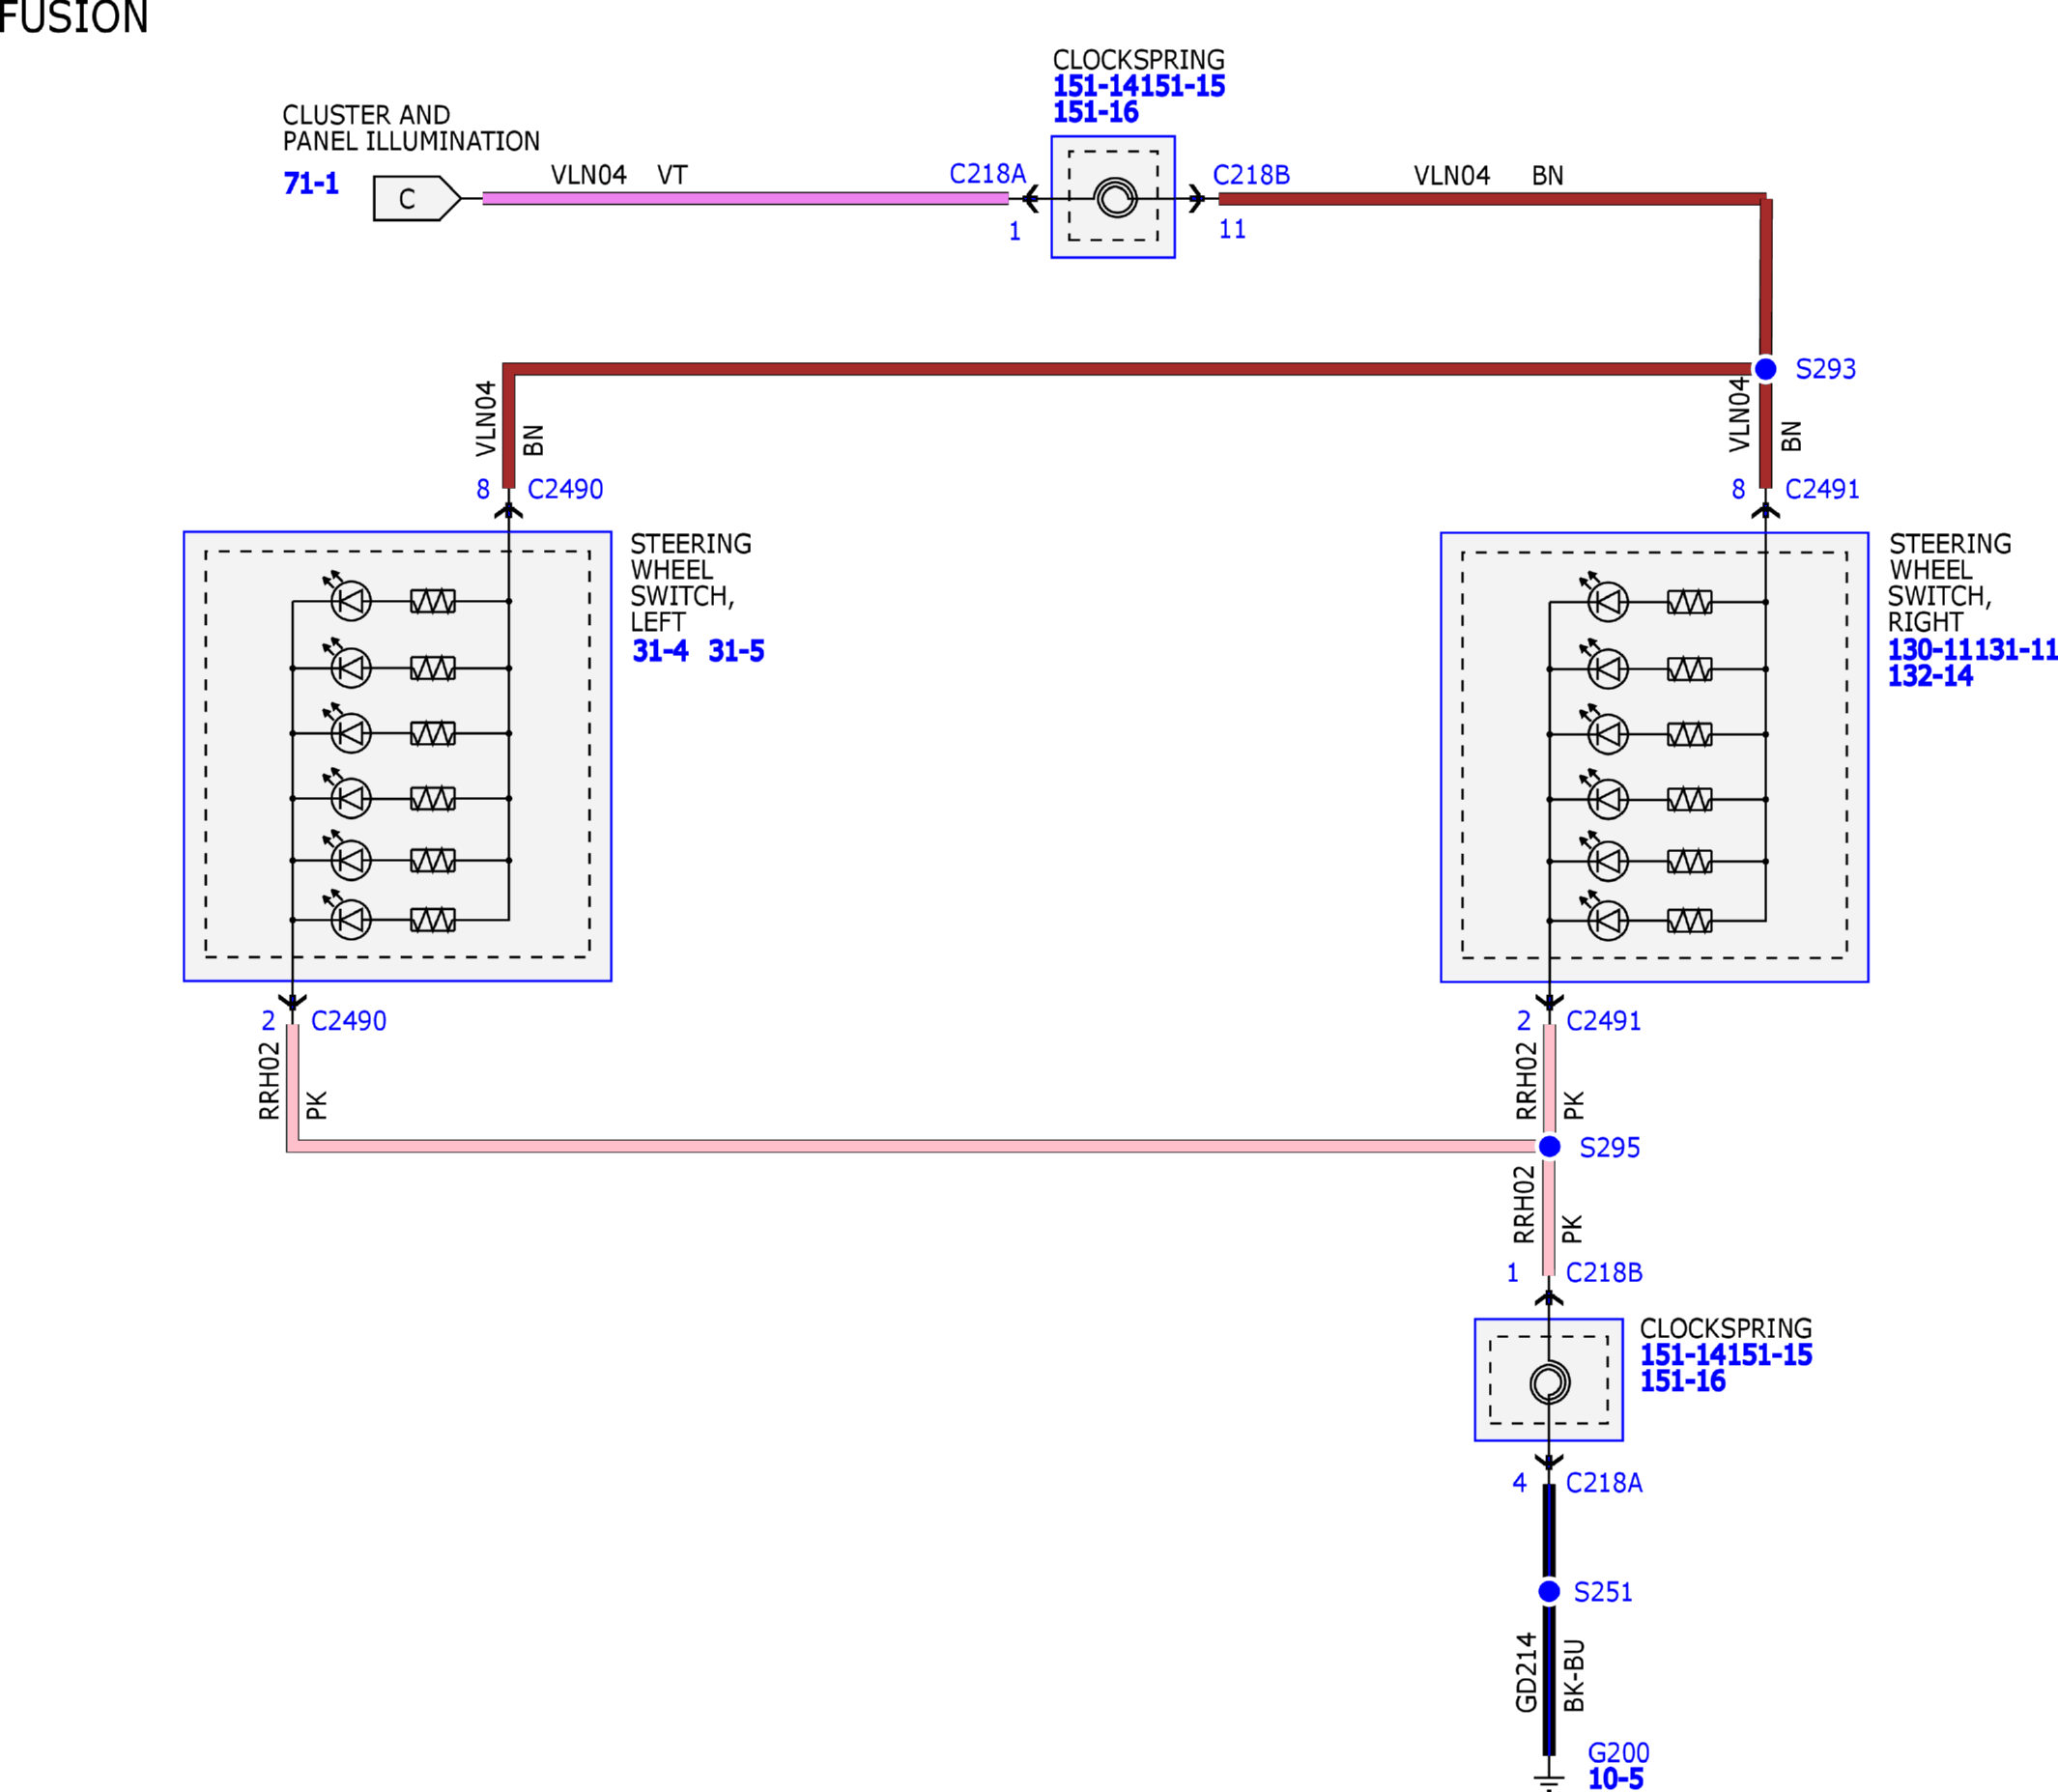Click the C2491 connector label at pin 2

click(1604, 1021)
